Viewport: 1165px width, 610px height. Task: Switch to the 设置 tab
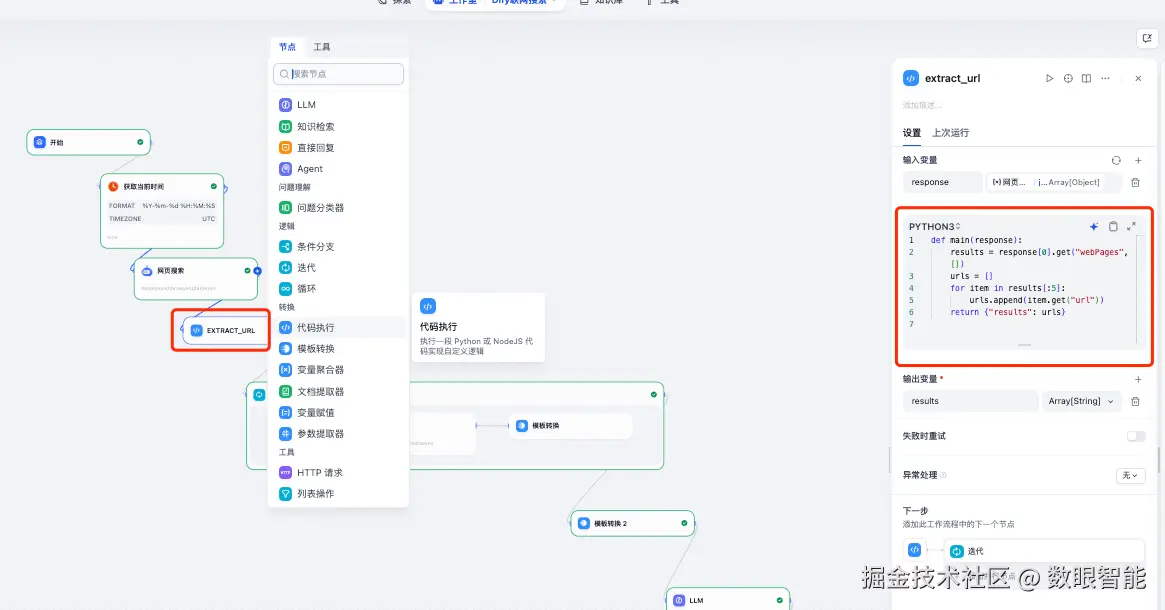tap(912, 132)
